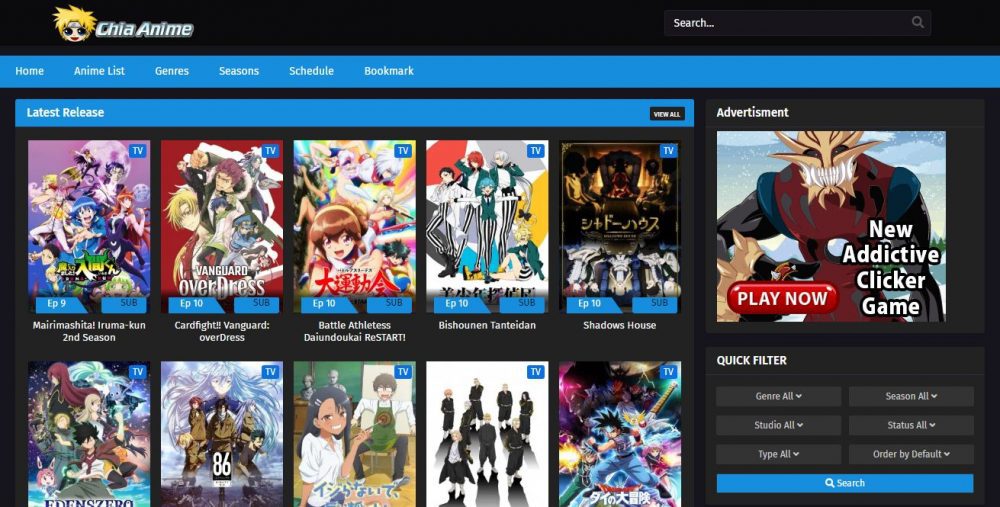Click the Chia Anime logo
1000x507 pixels.
click(123, 24)
